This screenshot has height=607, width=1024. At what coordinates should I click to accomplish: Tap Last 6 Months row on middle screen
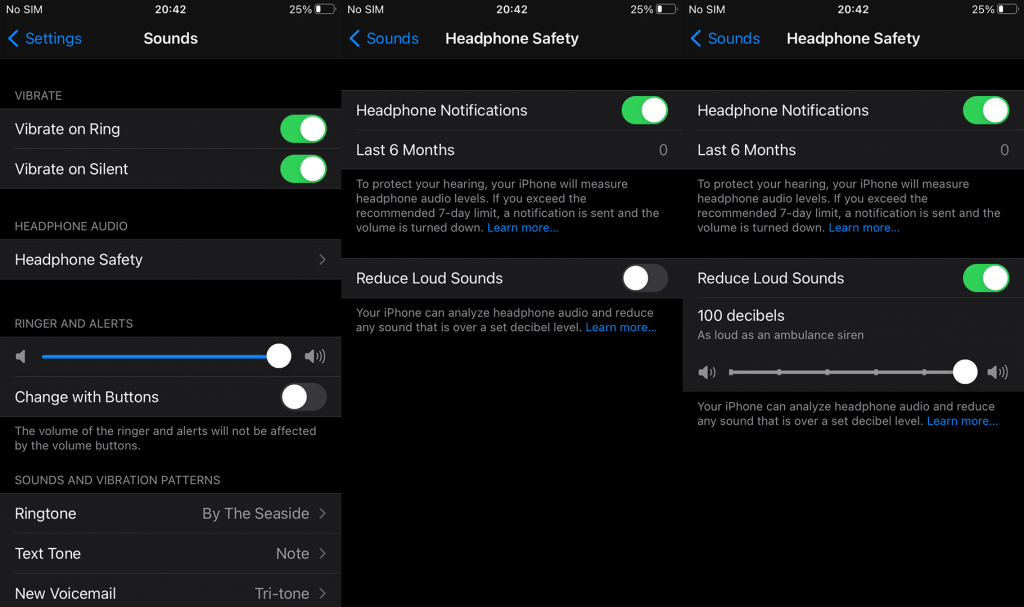[x=512, y=150]
